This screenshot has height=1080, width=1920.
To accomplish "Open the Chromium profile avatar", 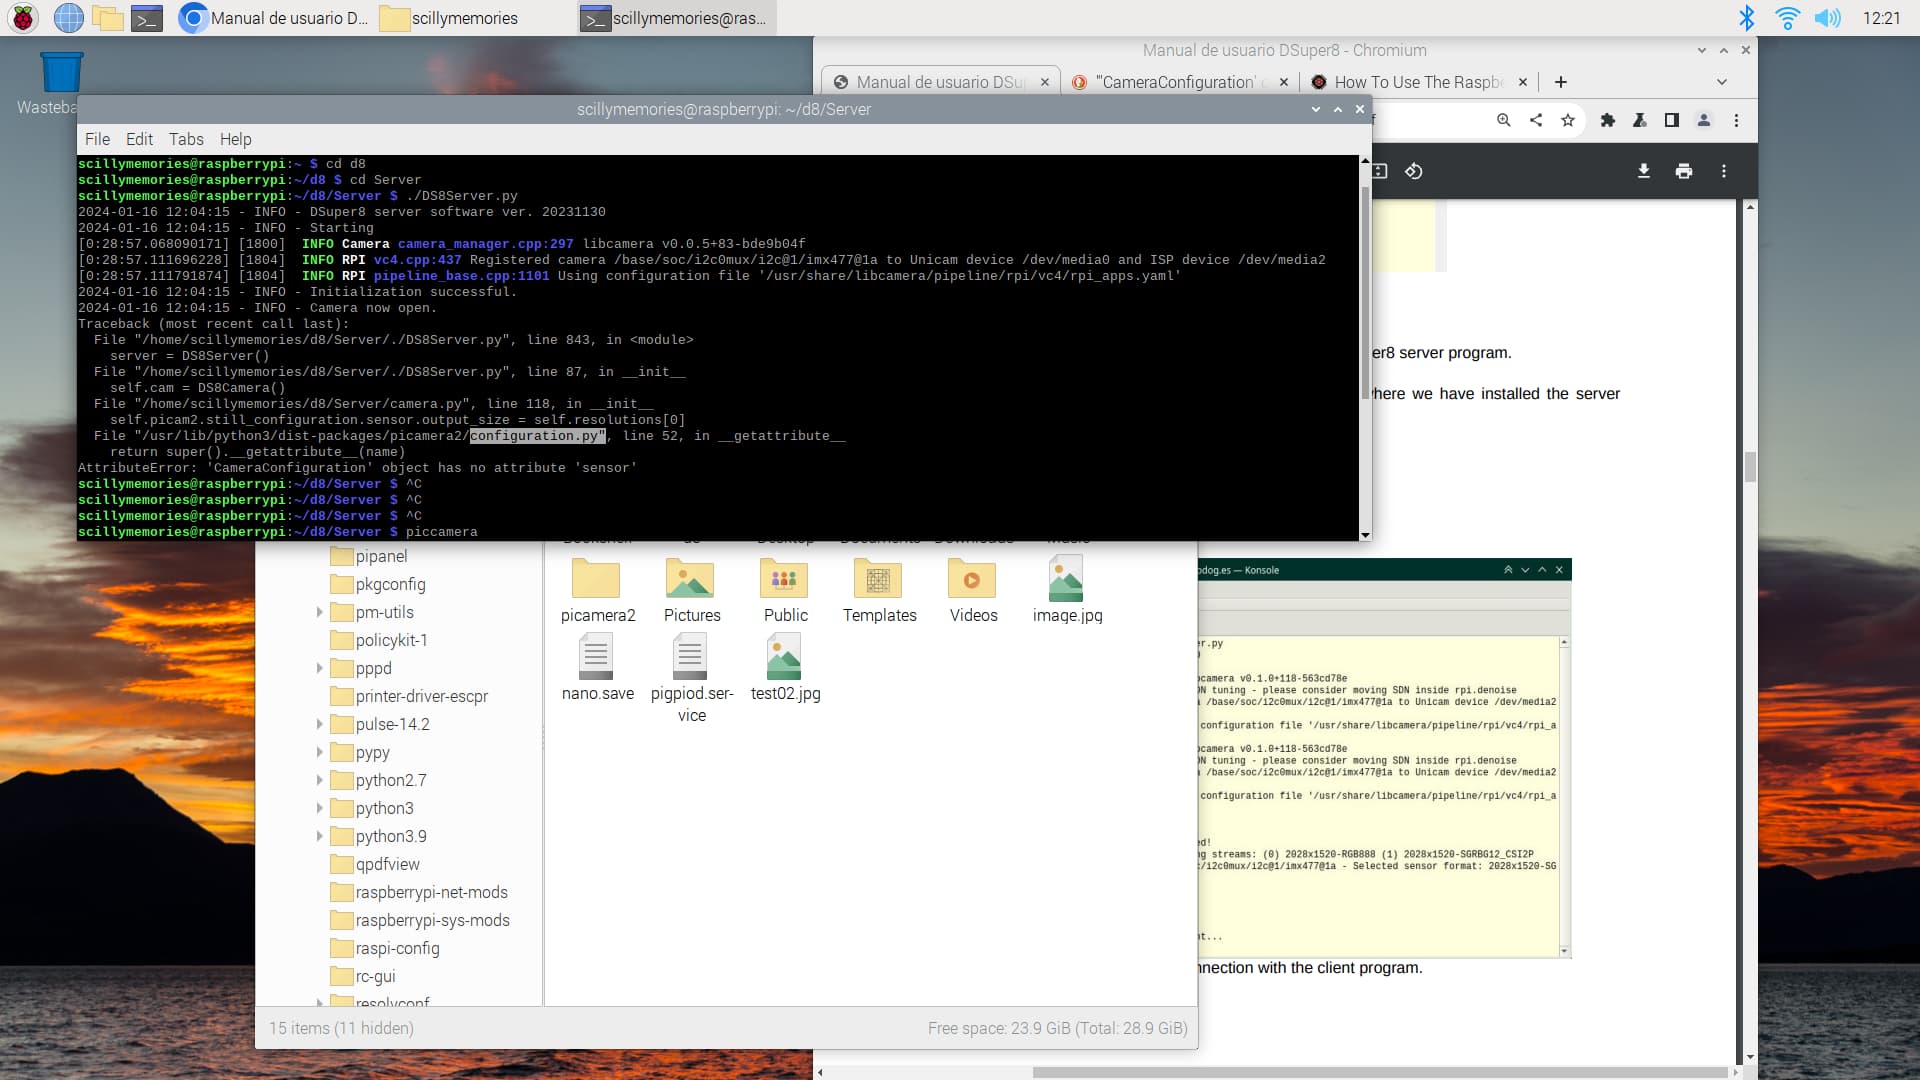I will (x=1704, y=120).
